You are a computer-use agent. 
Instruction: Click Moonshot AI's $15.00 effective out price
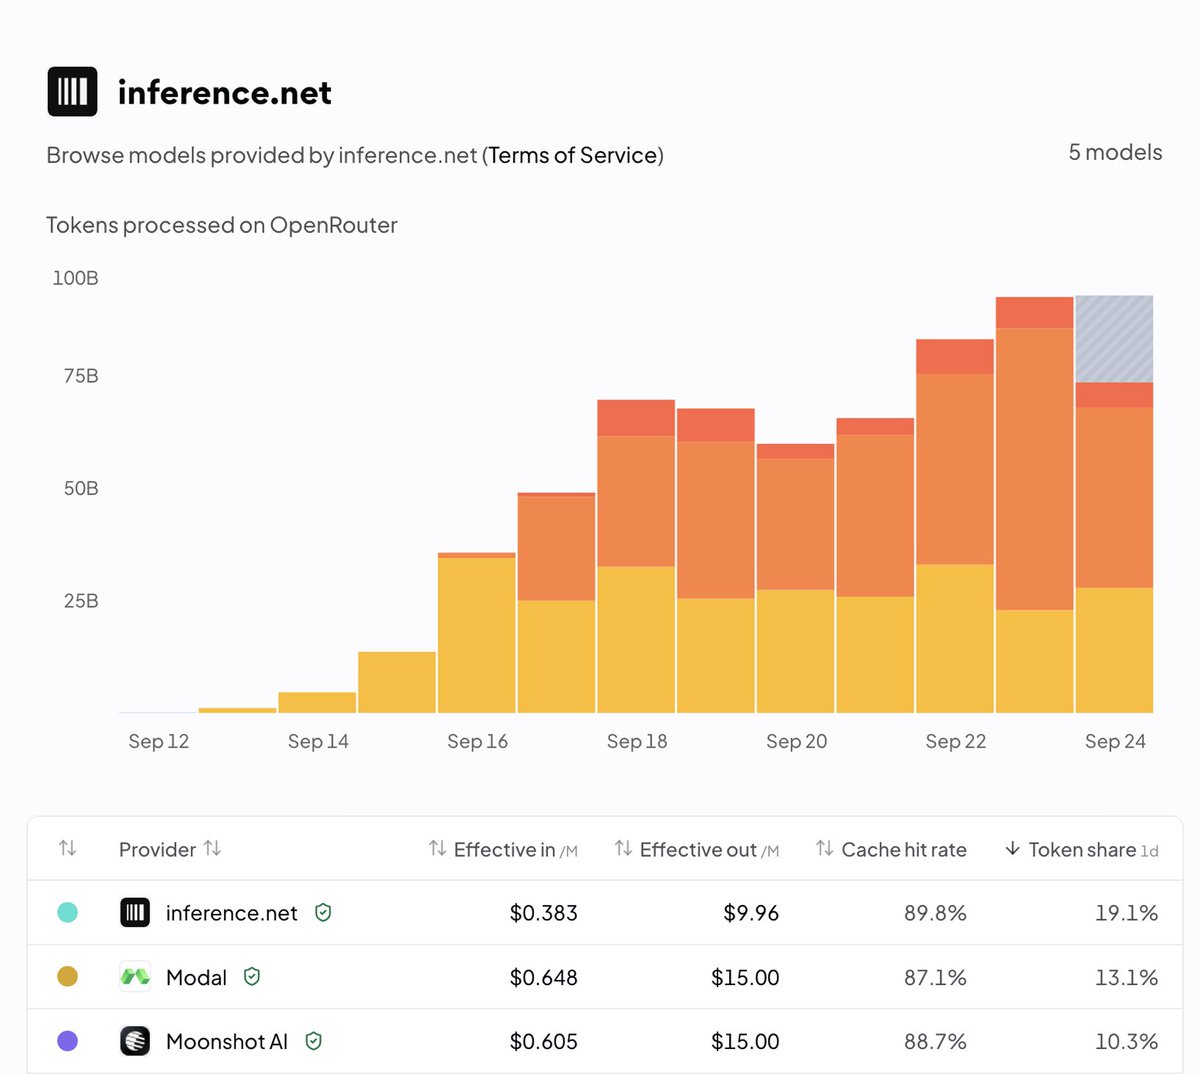(x=745, y=1041)
